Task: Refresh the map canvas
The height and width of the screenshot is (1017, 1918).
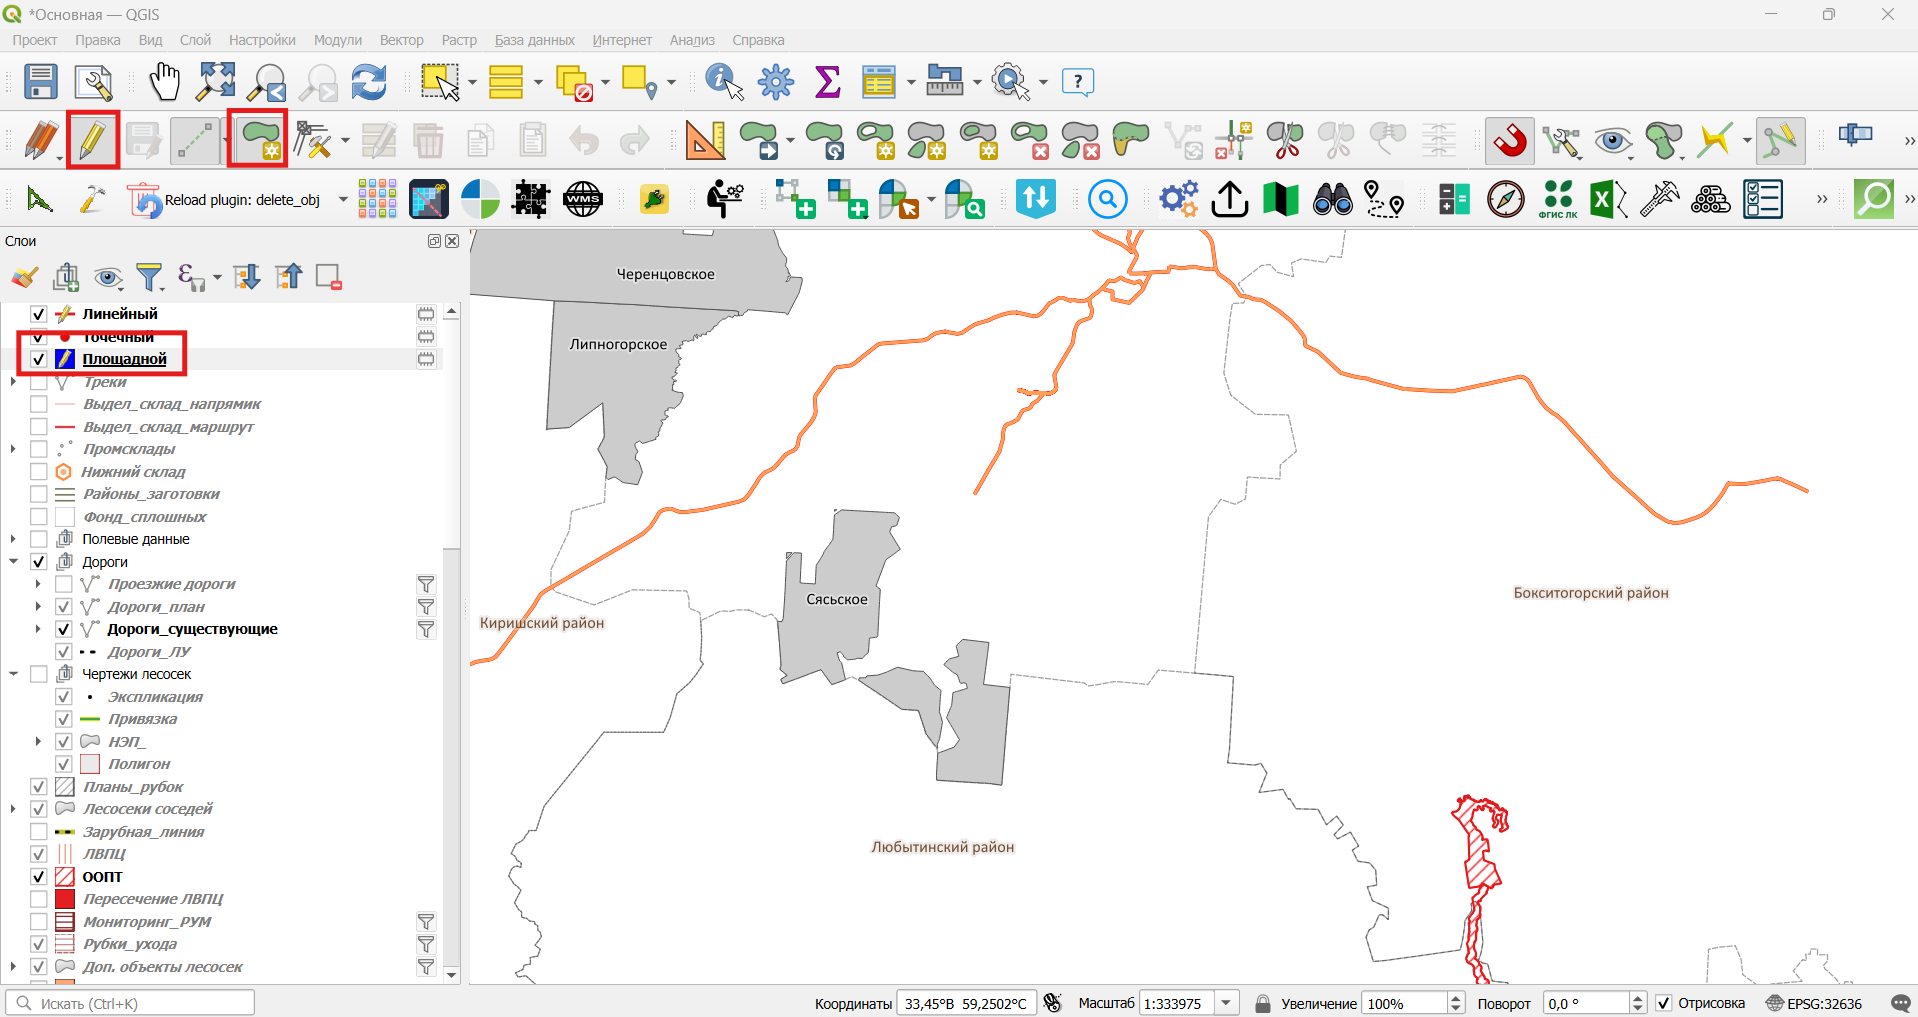Action: pos(369,81)
